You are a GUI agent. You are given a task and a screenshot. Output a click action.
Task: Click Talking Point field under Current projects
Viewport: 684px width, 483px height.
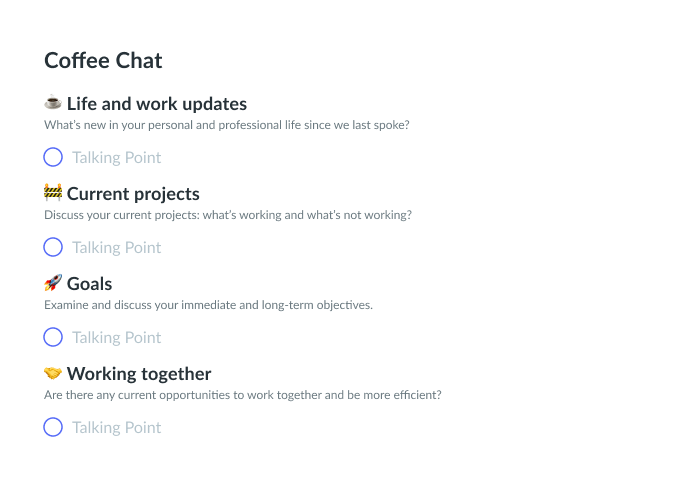[x=116, y=247]
